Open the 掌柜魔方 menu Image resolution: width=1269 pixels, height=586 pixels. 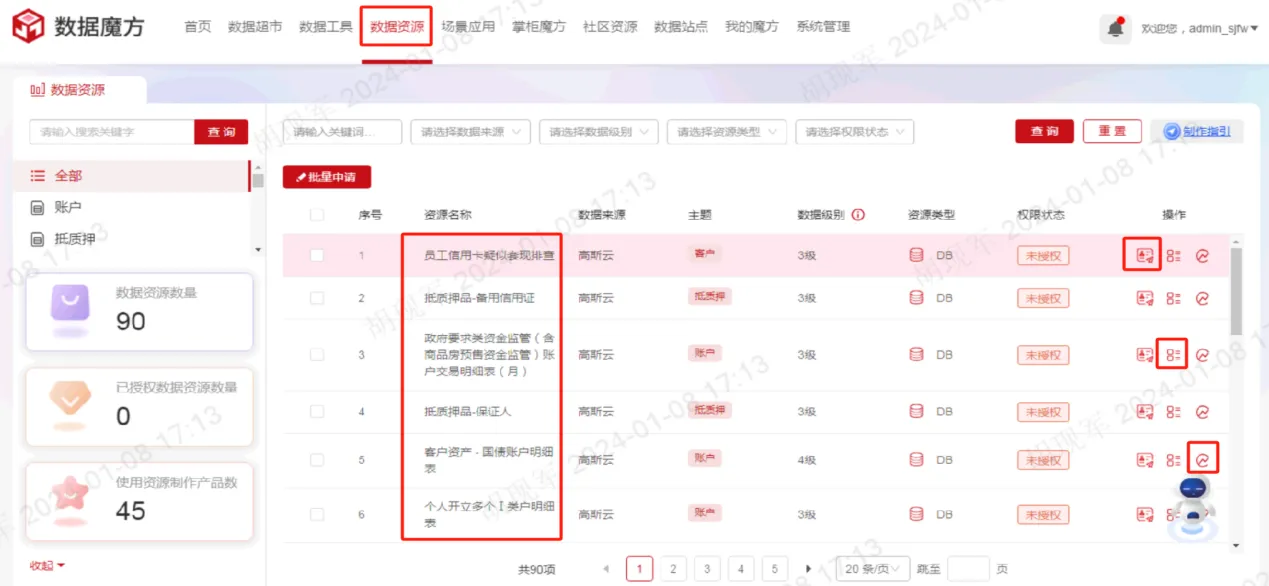[539, 27]
